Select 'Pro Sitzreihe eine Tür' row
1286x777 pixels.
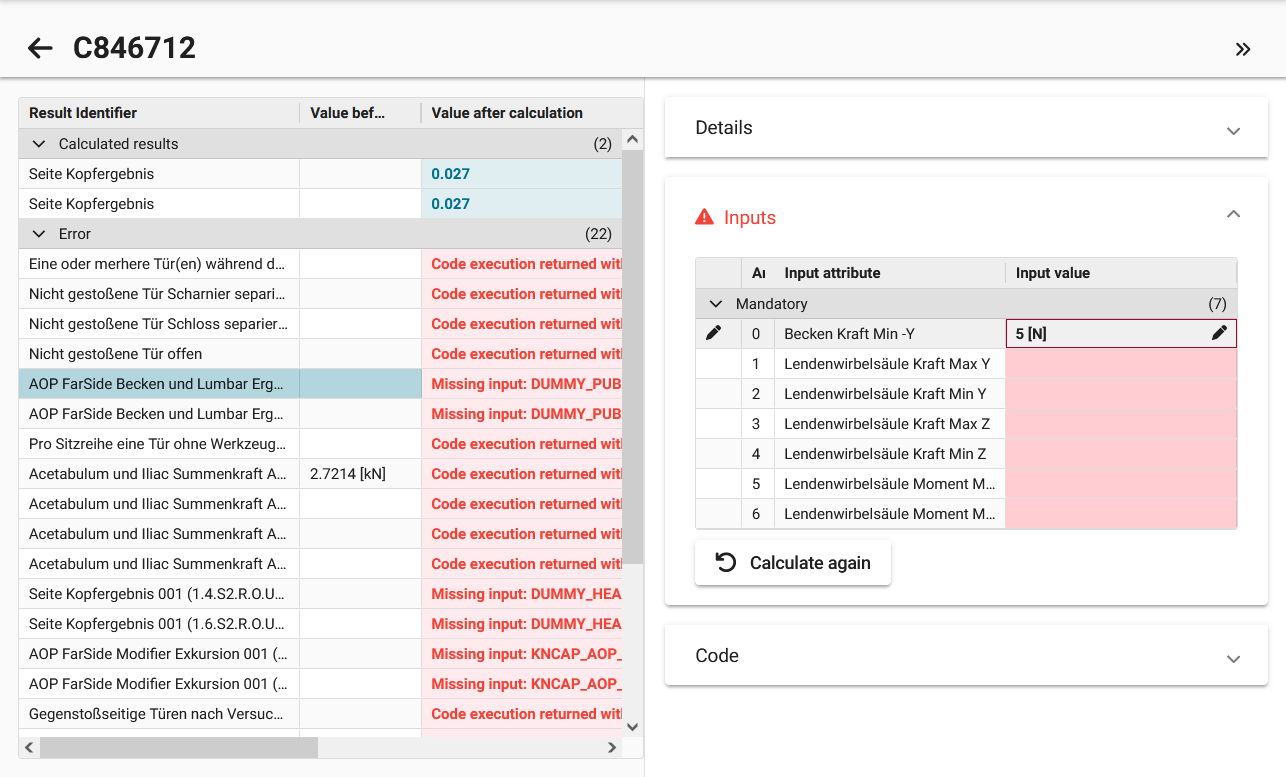point(320,444)
